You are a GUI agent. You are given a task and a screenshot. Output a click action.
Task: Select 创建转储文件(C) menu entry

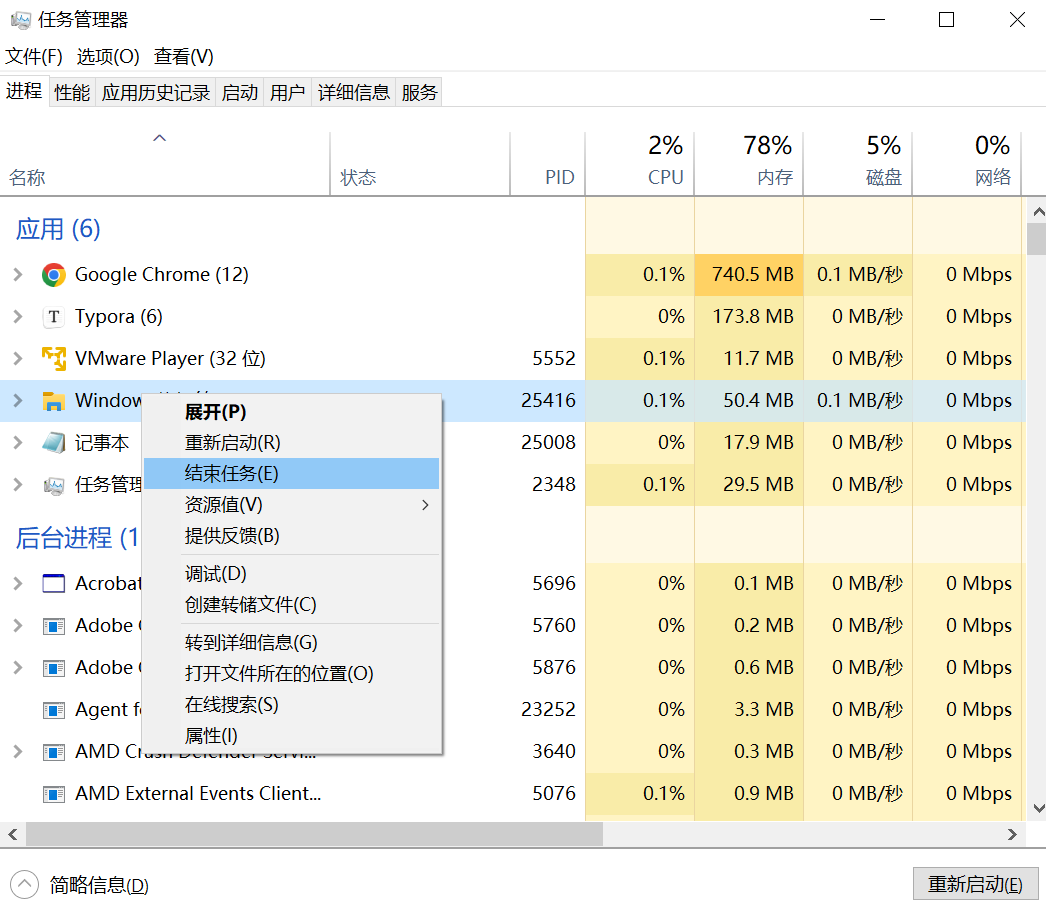pyautogui.click(x=292, y=604)
